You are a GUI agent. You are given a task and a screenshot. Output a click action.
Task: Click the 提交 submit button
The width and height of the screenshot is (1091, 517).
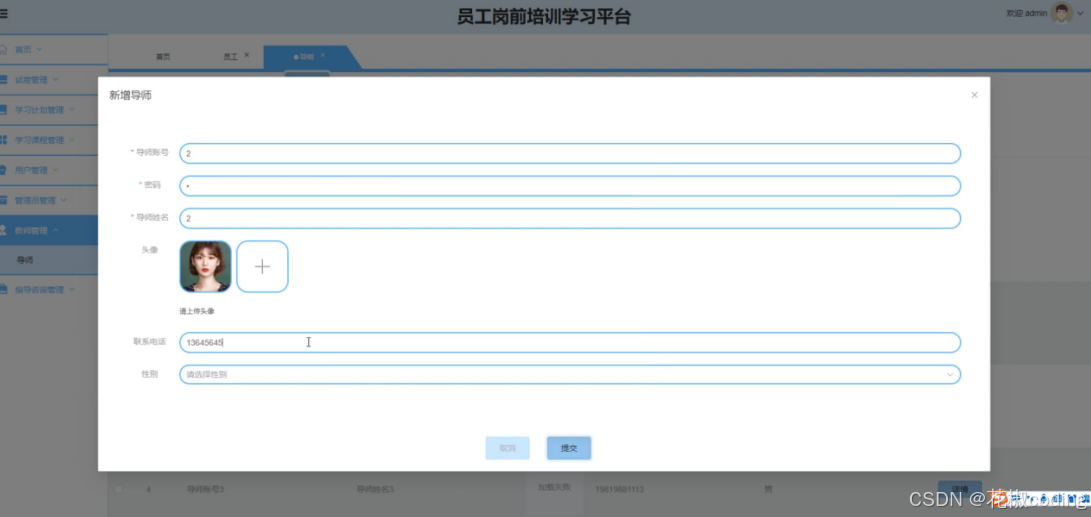569,448
